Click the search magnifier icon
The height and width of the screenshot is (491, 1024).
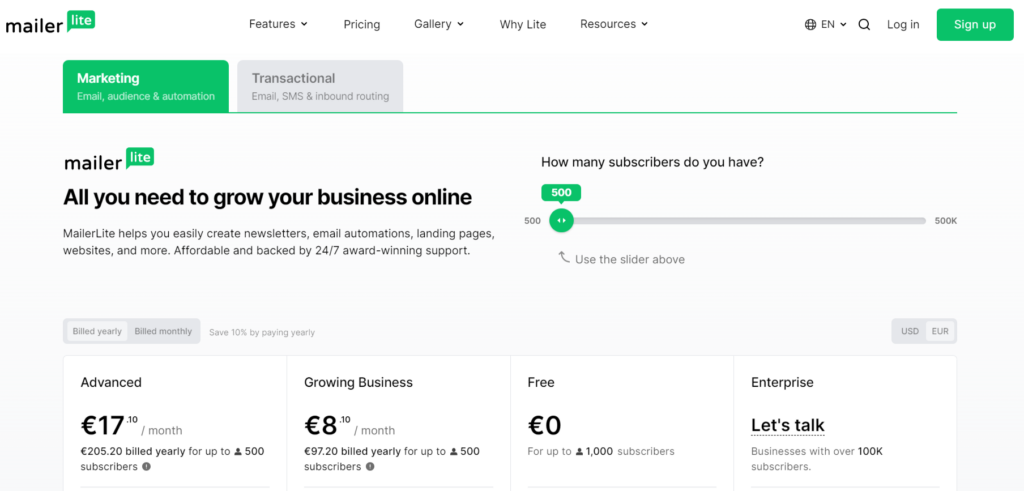point(864,25)
